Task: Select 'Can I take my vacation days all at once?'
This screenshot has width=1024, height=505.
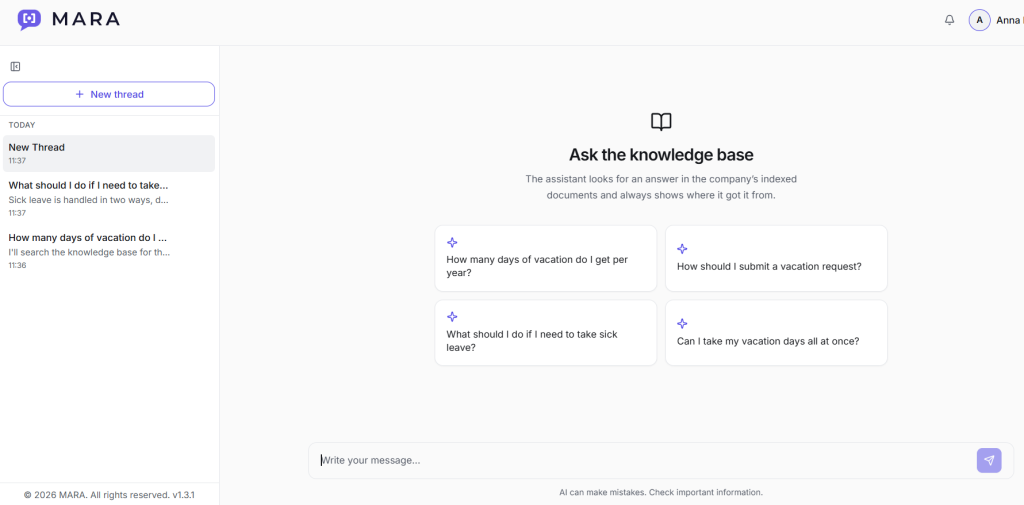Action: pyautogui.click(x=776, y=333)
